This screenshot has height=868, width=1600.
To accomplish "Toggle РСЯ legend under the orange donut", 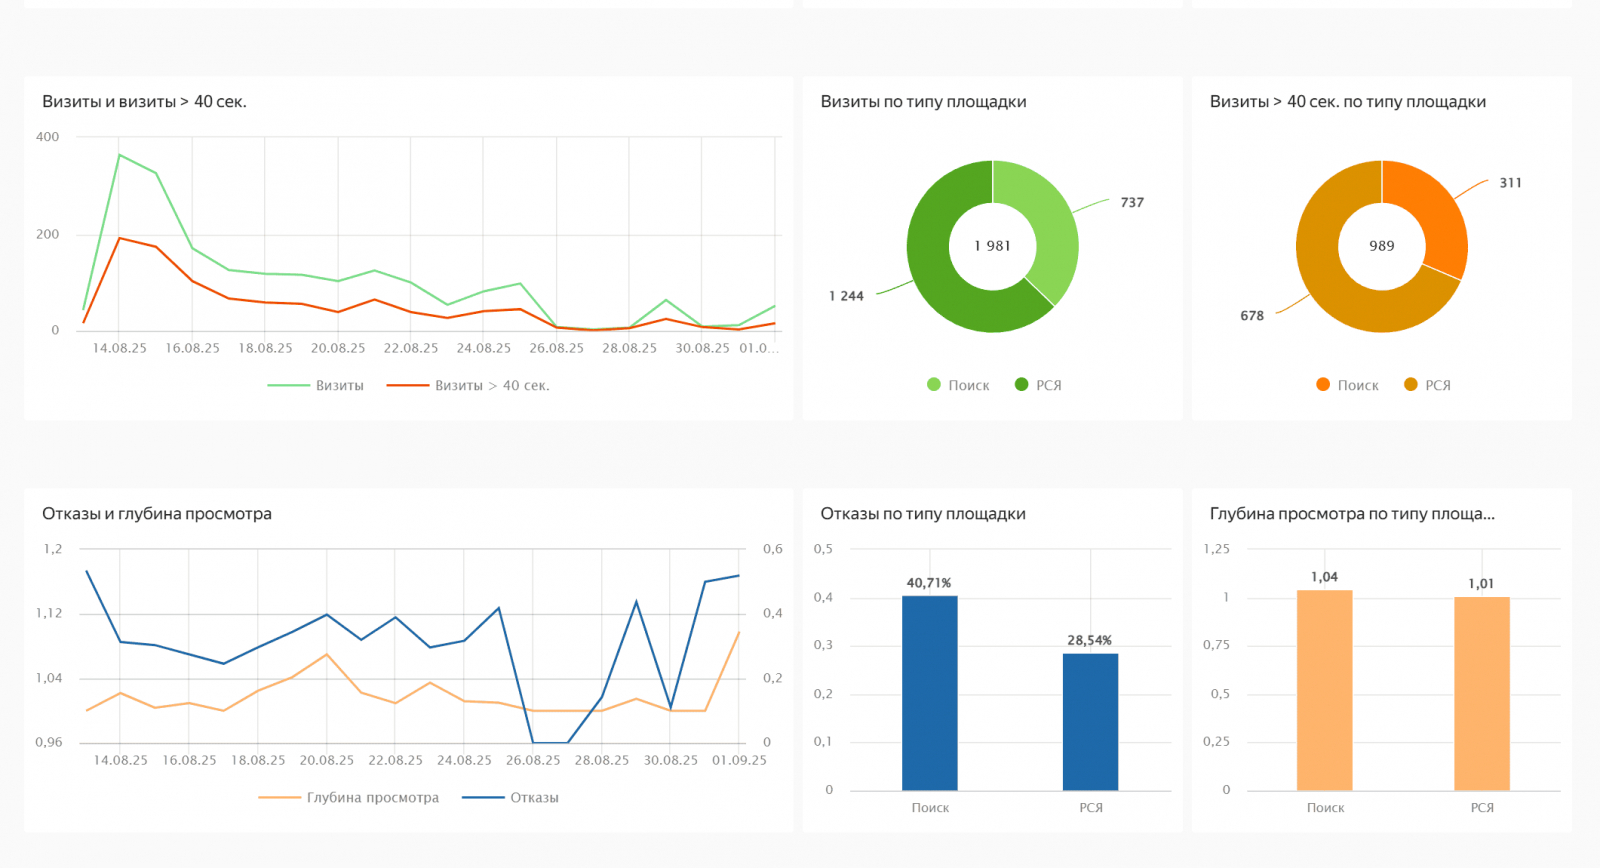I will coord(1427,385).
